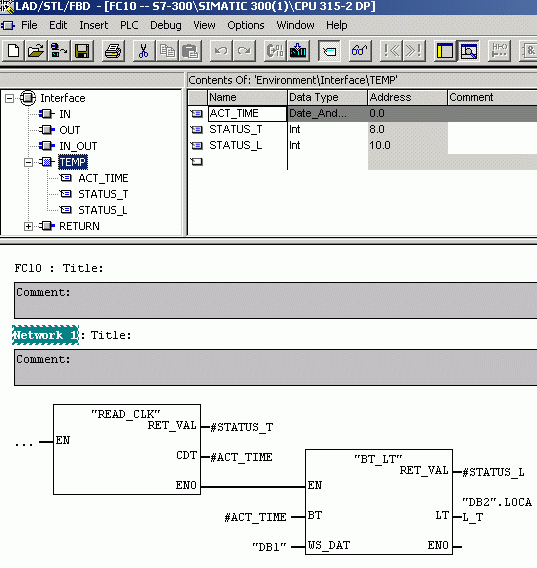Open the File menu
The width and height of the screenshot is (537, 568).
click(x=29, y=25)
